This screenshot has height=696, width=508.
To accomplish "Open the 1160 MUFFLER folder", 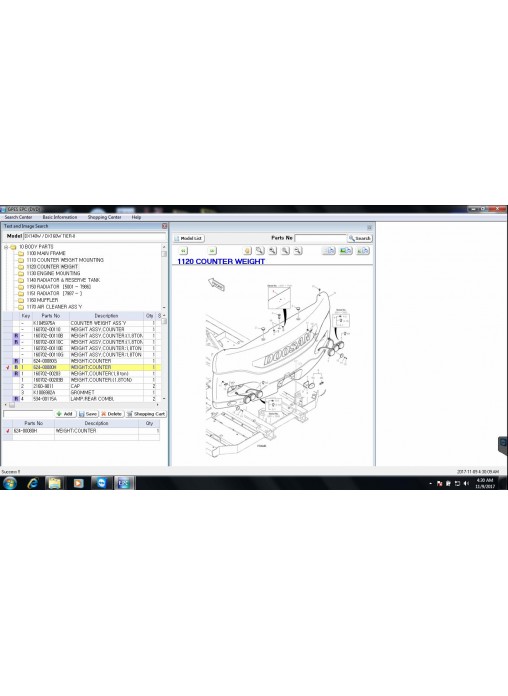I will pyautogui.click(x=42, y=300).
